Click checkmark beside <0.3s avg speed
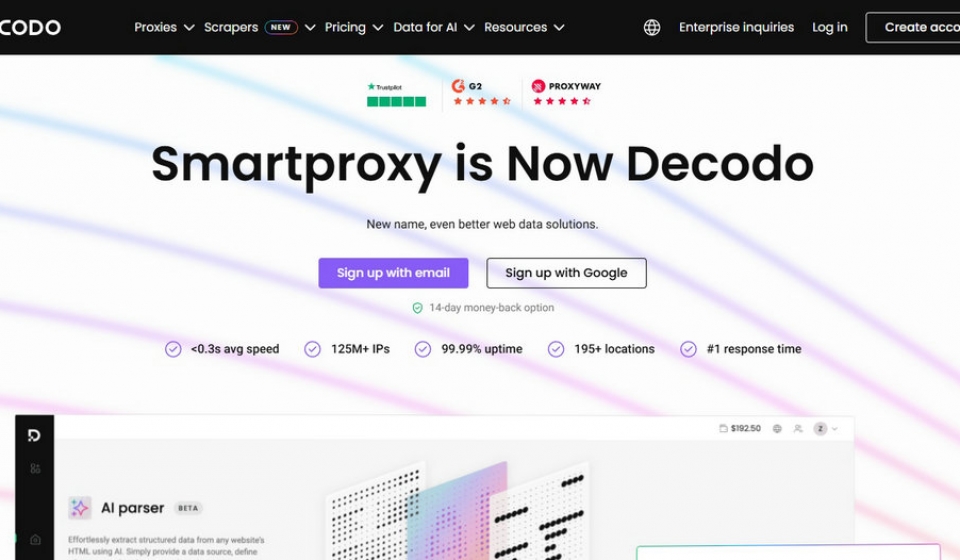This screenshot has width=960, height=560. pos(173,349)
